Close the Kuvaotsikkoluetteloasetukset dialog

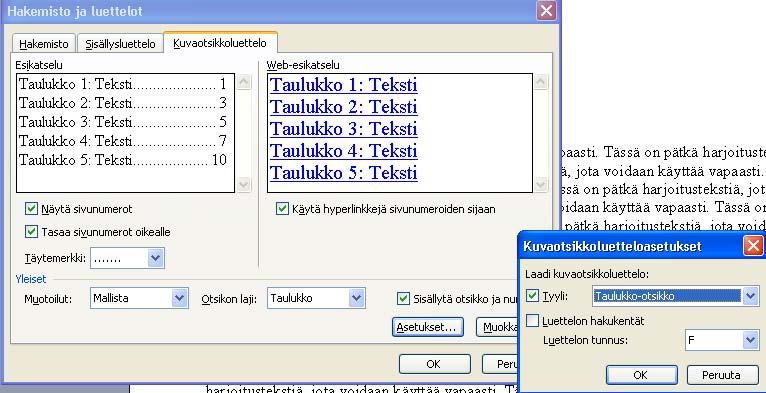pyautogui.click(x=753, y=245)
